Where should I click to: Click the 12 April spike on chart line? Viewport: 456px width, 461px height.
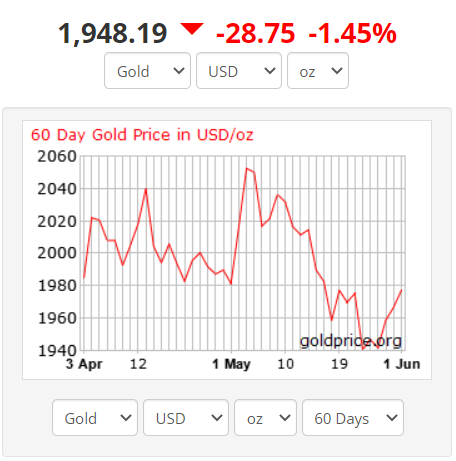(x=146, y=189)
